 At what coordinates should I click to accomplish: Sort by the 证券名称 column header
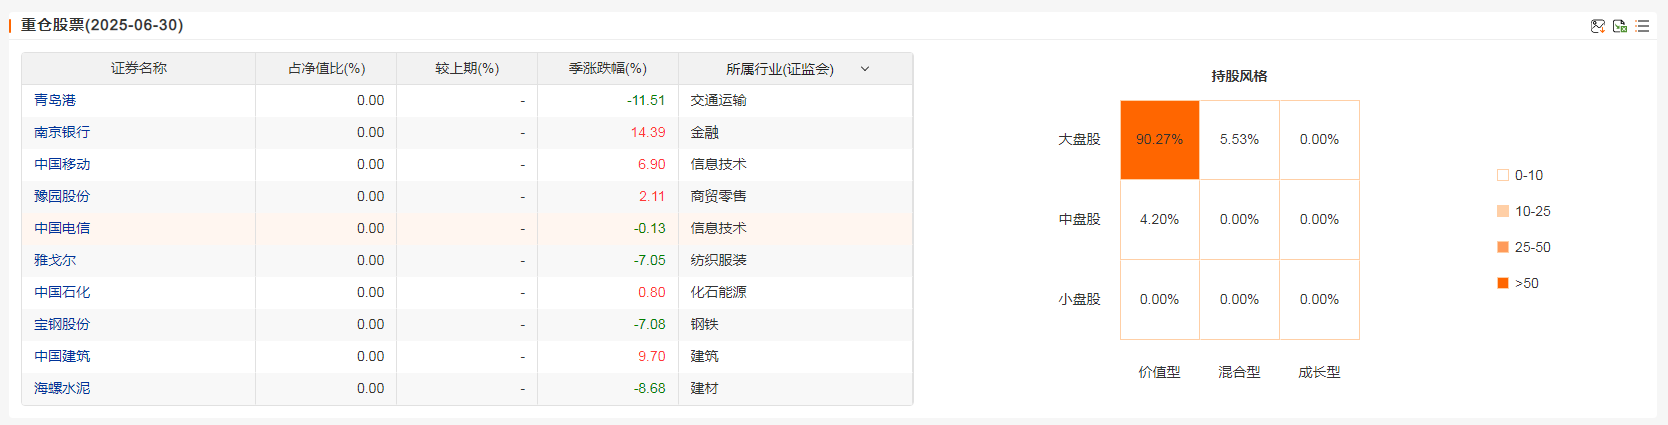coord(139,68)
